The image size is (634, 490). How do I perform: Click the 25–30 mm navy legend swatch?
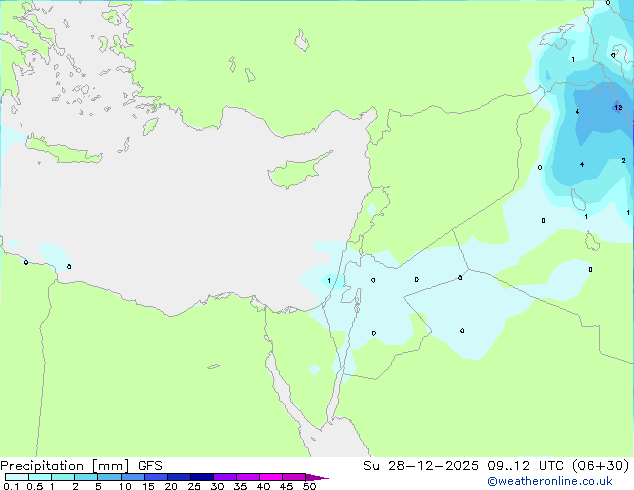click(x=201, y=477)
